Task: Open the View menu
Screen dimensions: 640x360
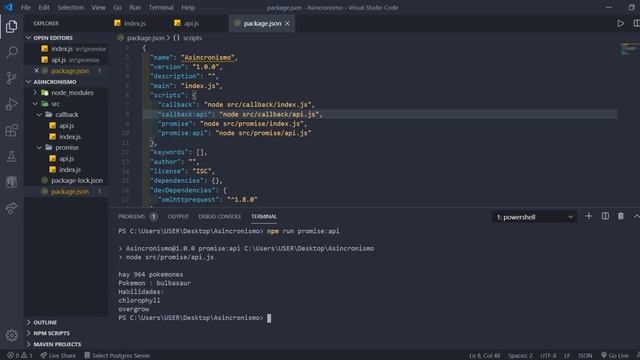Action: [98, 7]
